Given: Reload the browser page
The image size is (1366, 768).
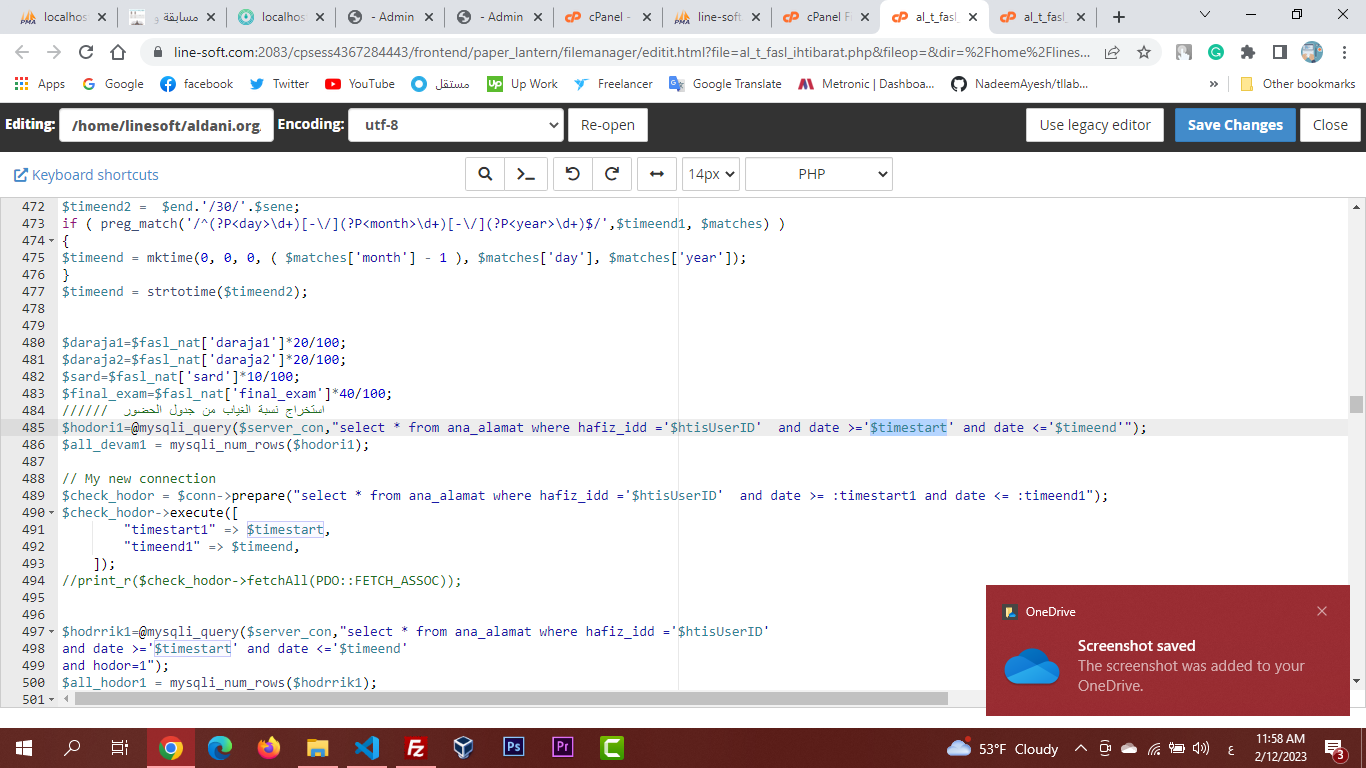Looking at the screenshot, I should [86, 52].
